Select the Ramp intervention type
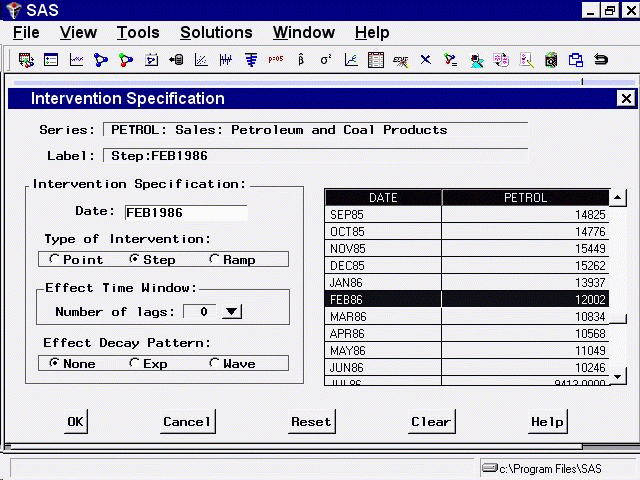640x480 pixels. [232, 259]
